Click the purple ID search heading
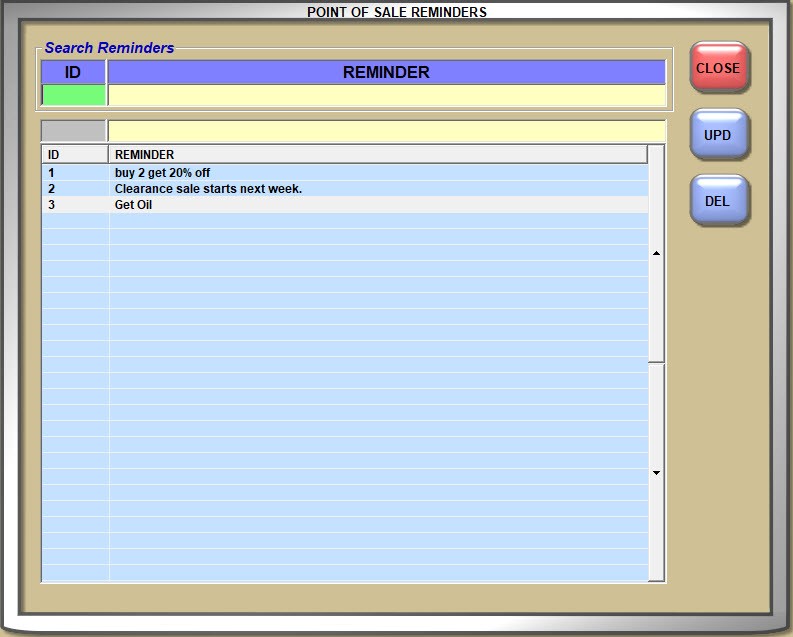Screen dimensions: 793x637 click(x=73, y=72)
